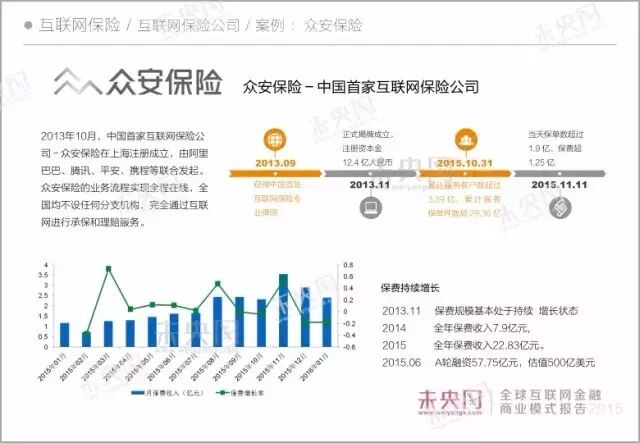
Task: Click the text 正式揭牌成立
Action: tap(368, 134)
